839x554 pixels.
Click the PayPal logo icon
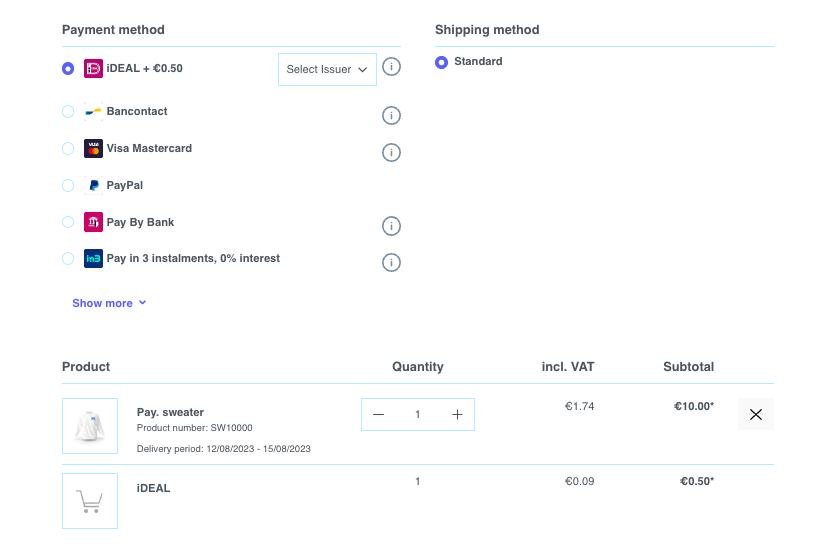coord(93,185)
